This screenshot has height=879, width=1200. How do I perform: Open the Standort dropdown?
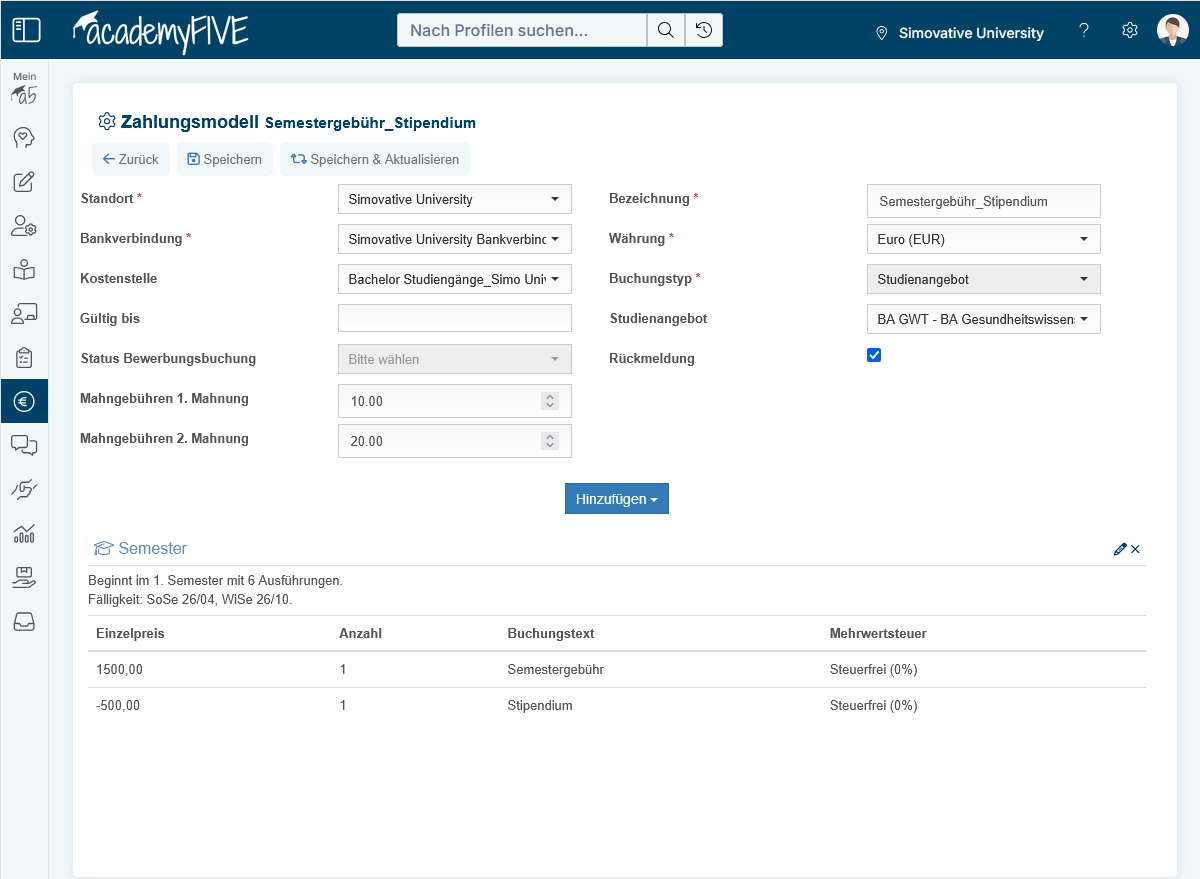[455, 199]
